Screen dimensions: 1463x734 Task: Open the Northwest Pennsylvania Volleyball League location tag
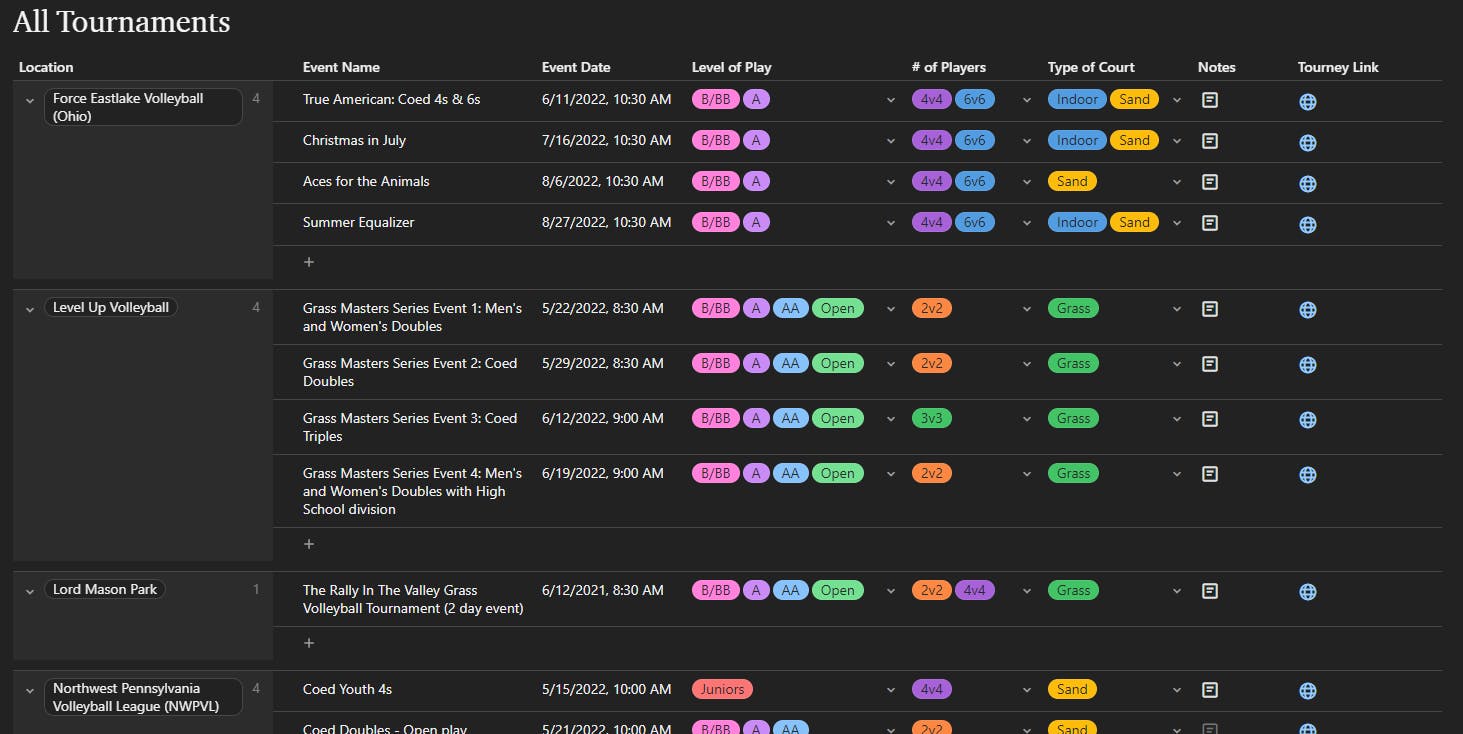[143, 697]
